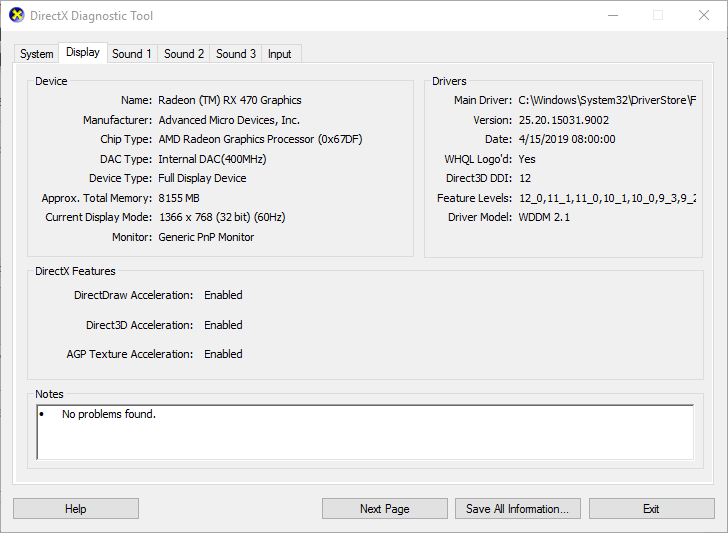Click AGP Texture Acceleration 'Enabled' value
Screen dimensions: 728x533
pyautogui.click(x=223, y=354)
